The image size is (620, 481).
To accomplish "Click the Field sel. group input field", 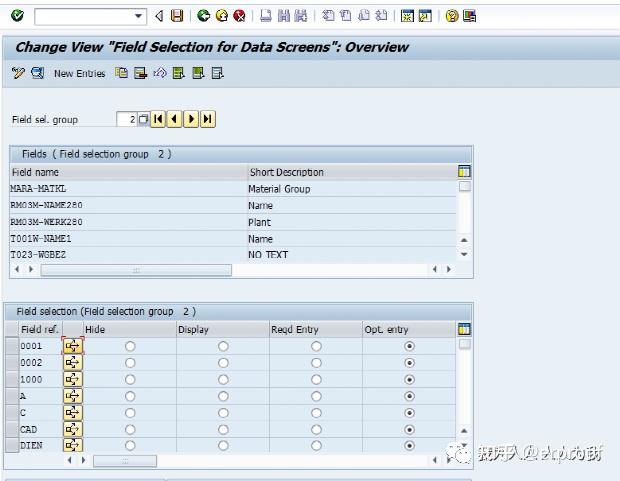I will pos(127,119).
